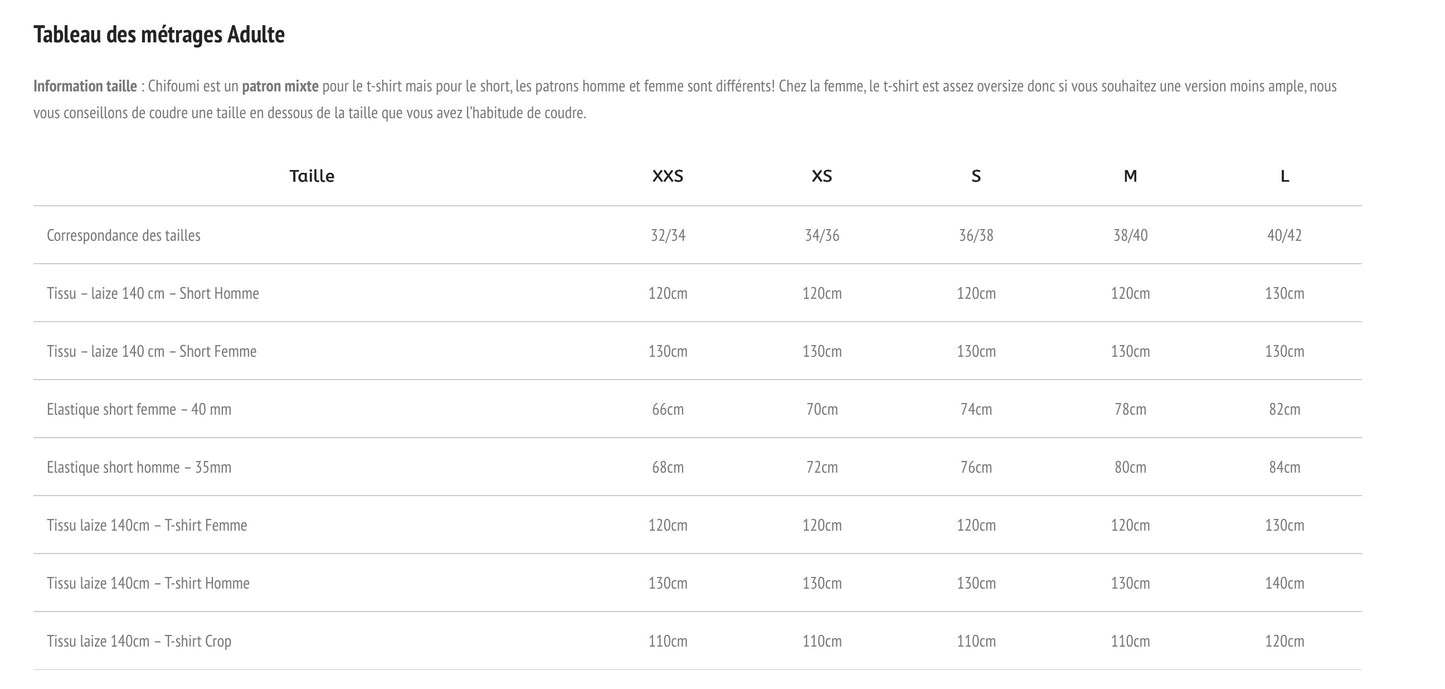The width and height of the screenshot is (1445, 689).
Task: Click the "Correspondance des tailles" row label
Action: [124, 236]
